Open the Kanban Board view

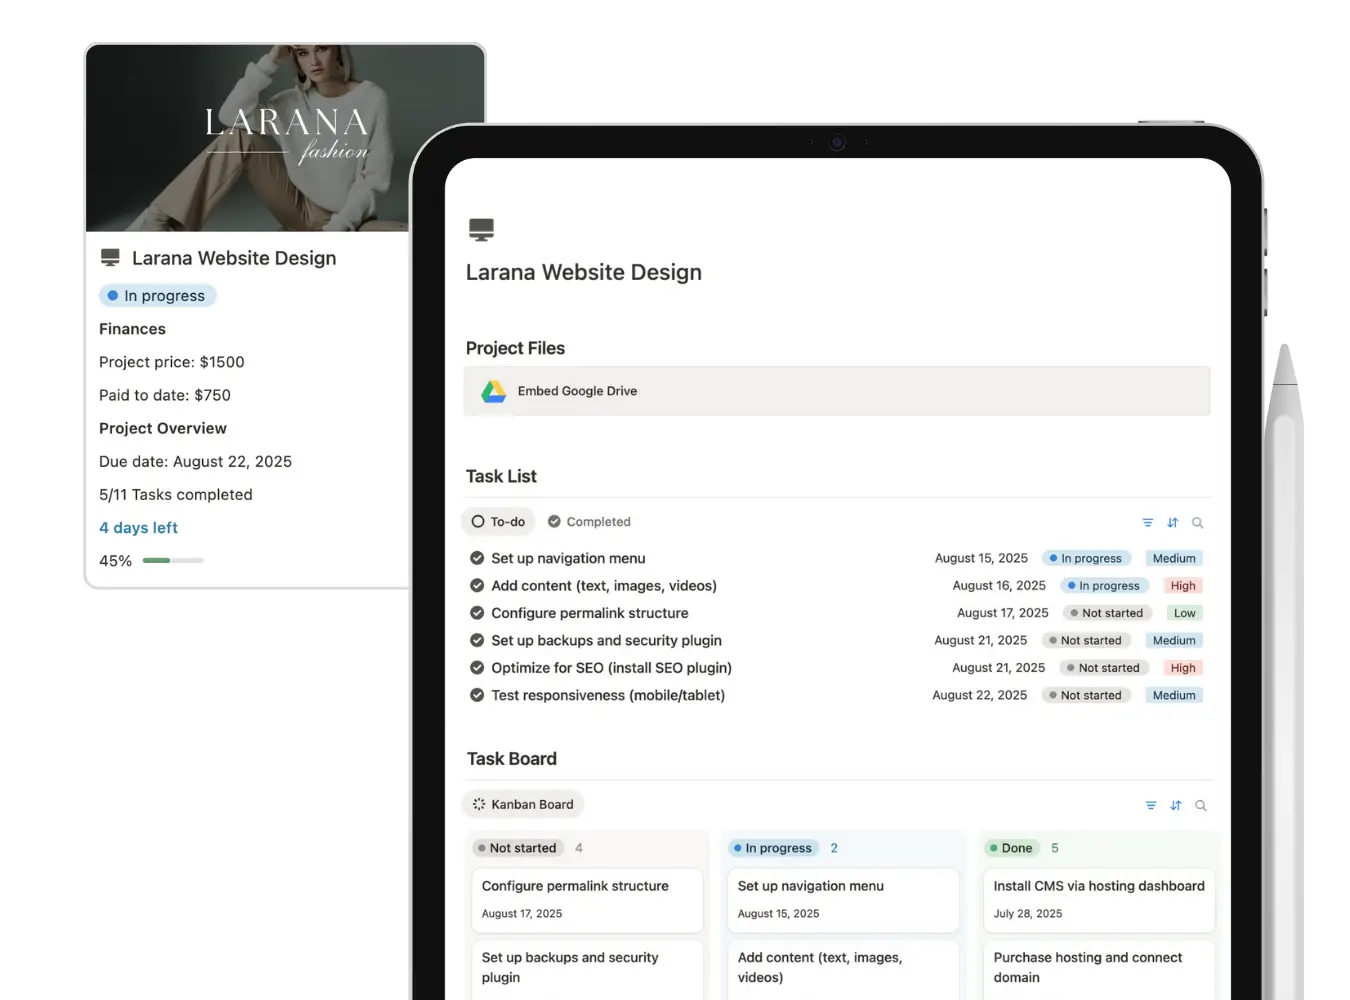tap(522, 805)
